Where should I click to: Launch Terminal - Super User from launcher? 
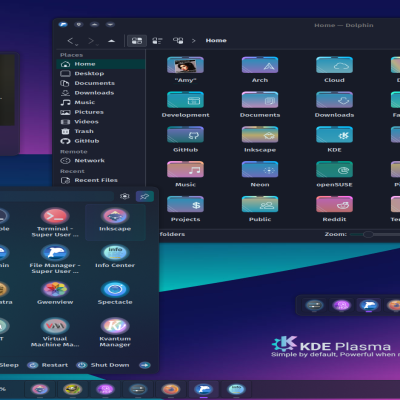[x=55, y=222]
